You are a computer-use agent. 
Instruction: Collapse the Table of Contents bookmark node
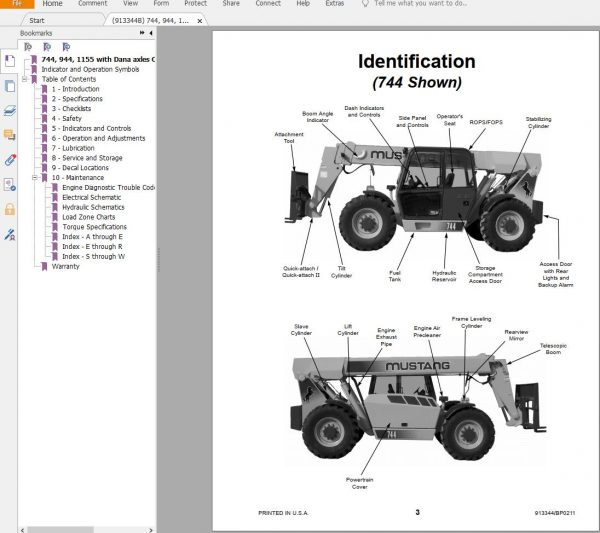coord(24,79)
